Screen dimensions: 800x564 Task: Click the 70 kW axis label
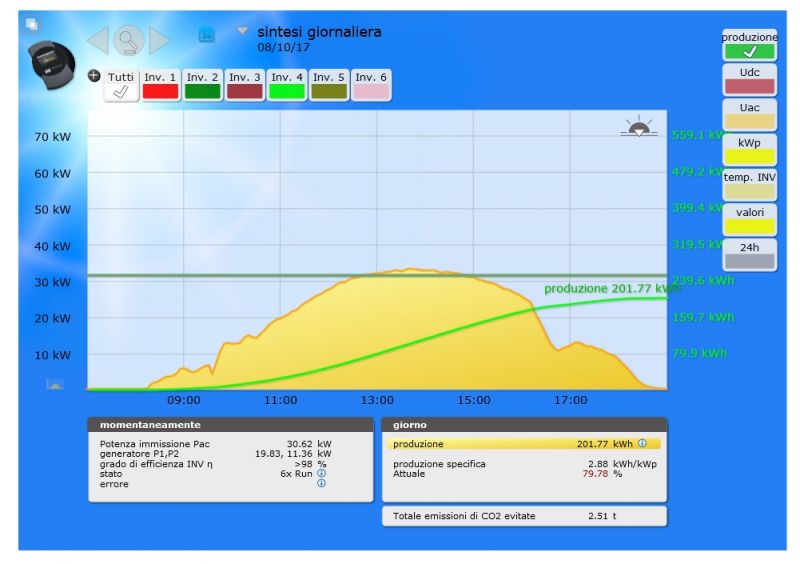[x=53, y=137]
